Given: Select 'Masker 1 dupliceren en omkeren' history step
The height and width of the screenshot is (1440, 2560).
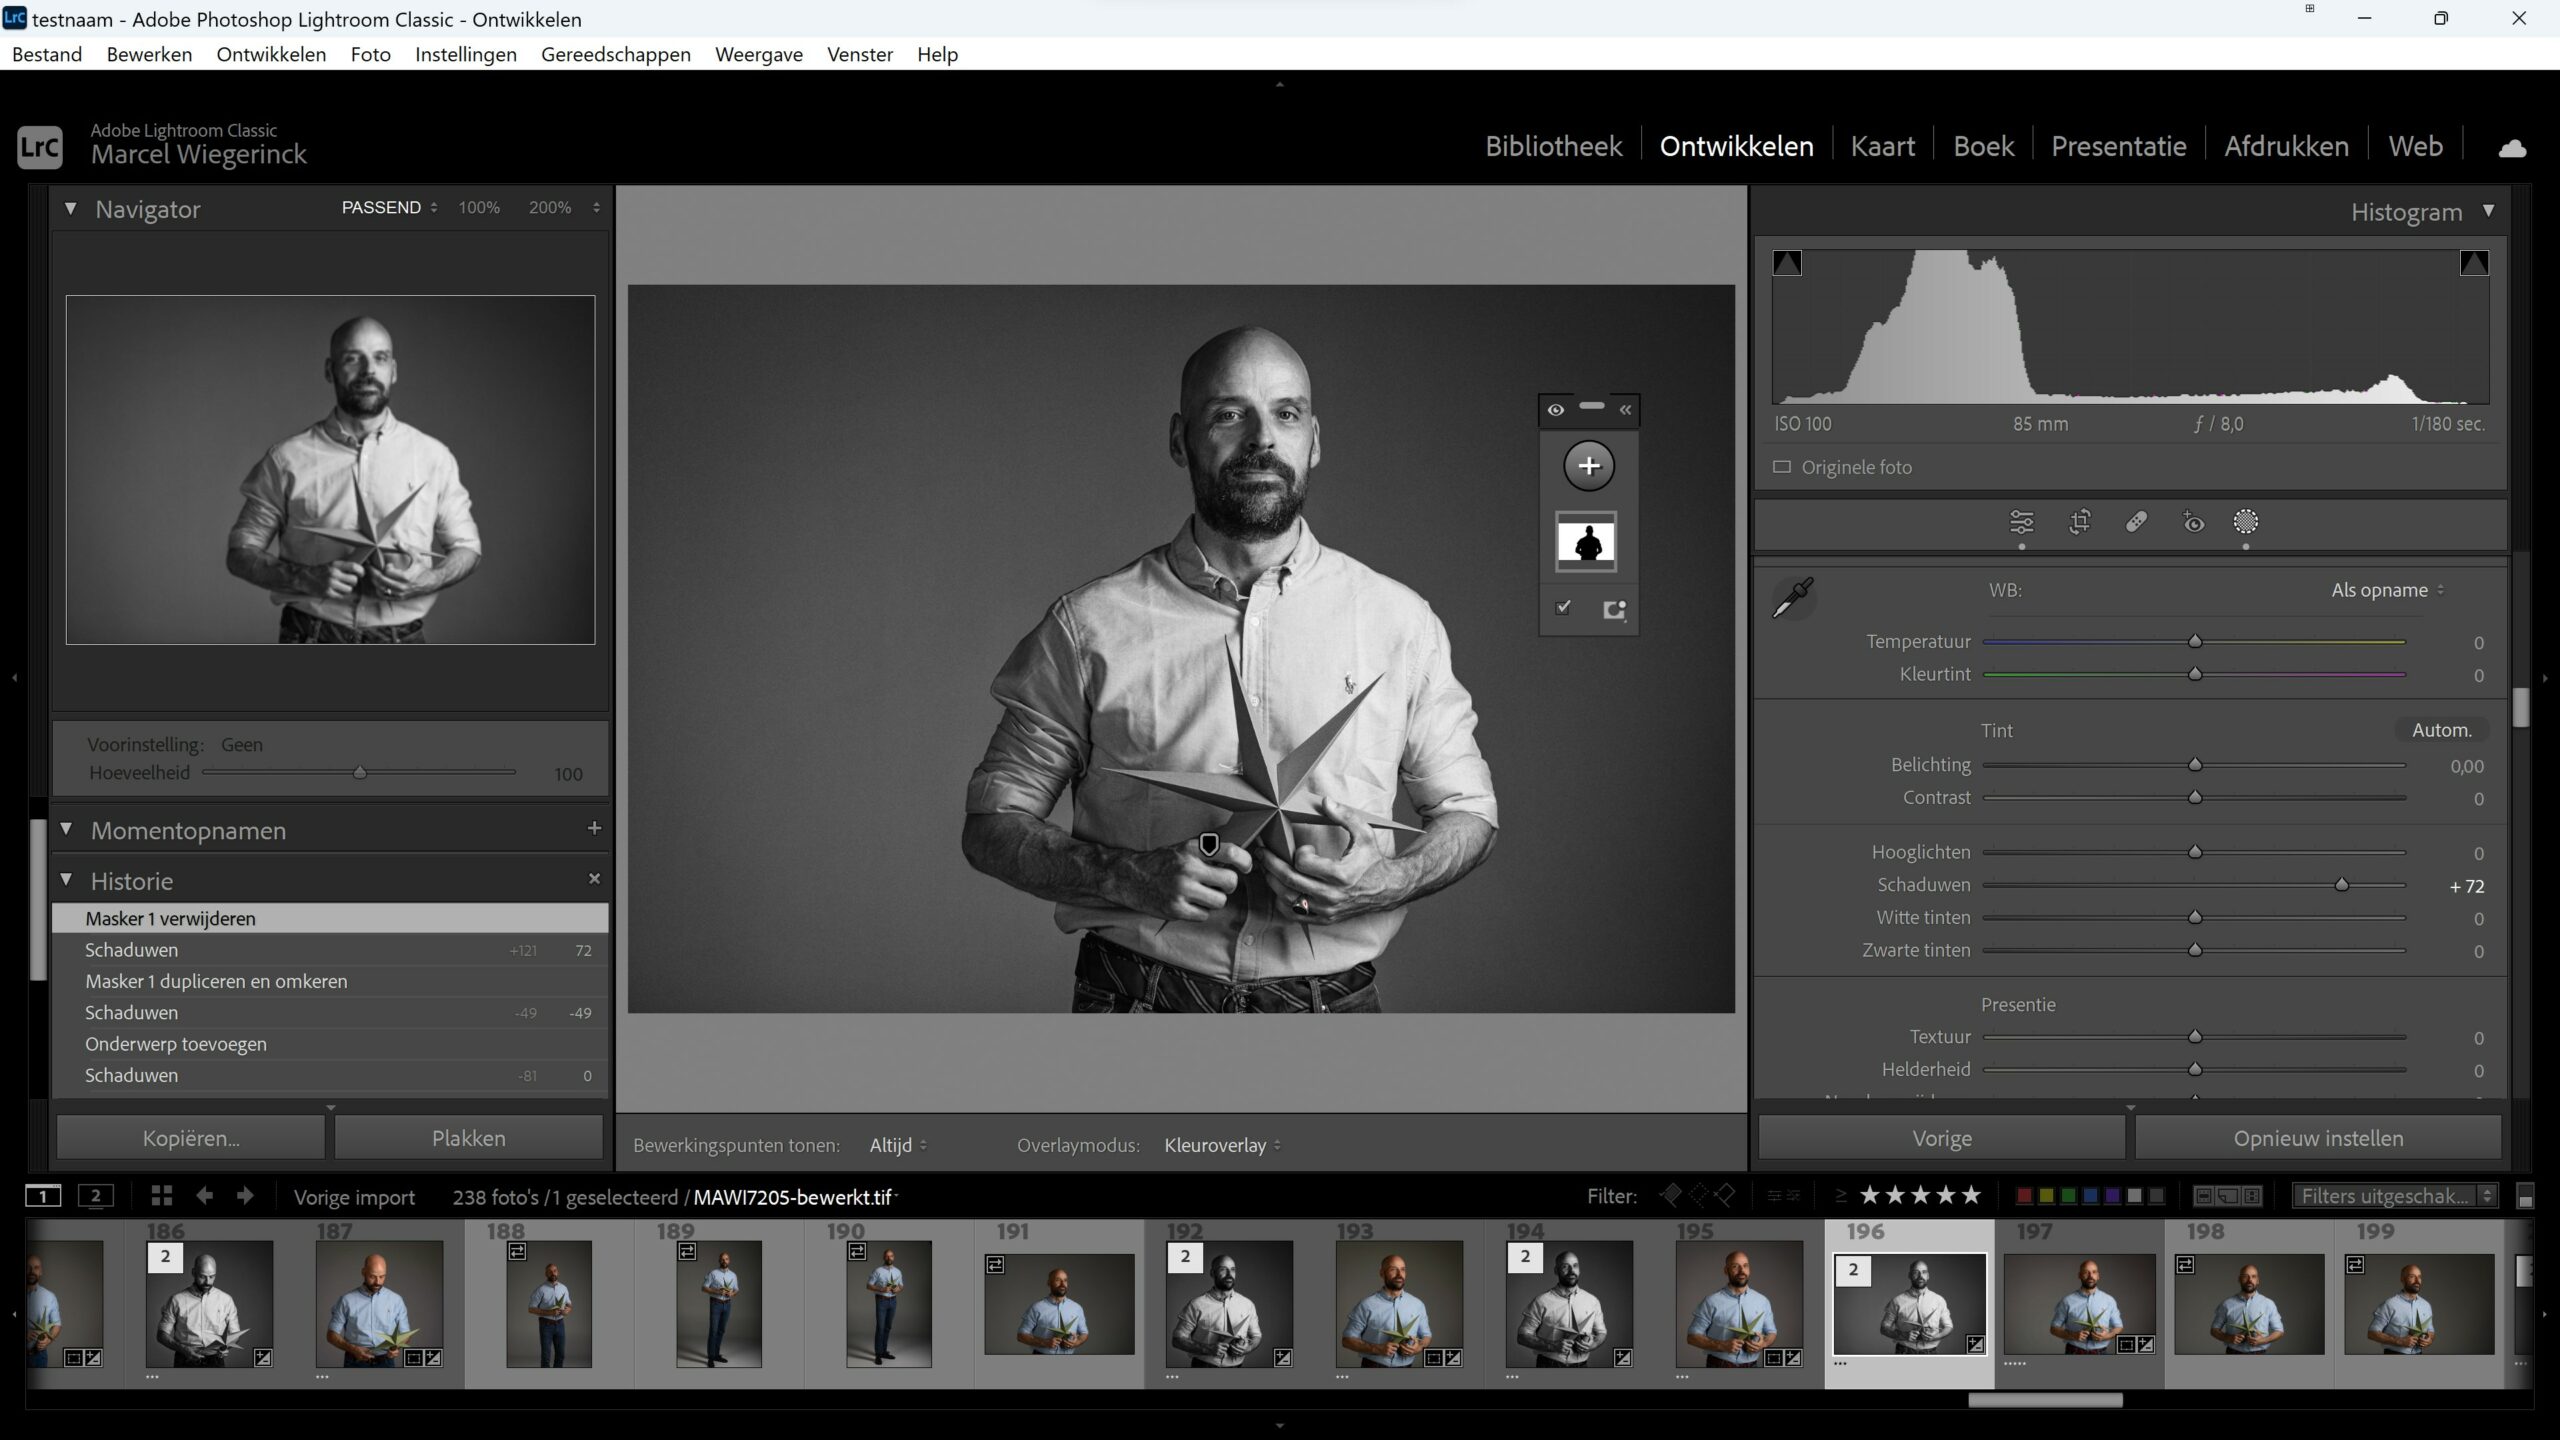Looking at the screenshot, I should (330, 981).
